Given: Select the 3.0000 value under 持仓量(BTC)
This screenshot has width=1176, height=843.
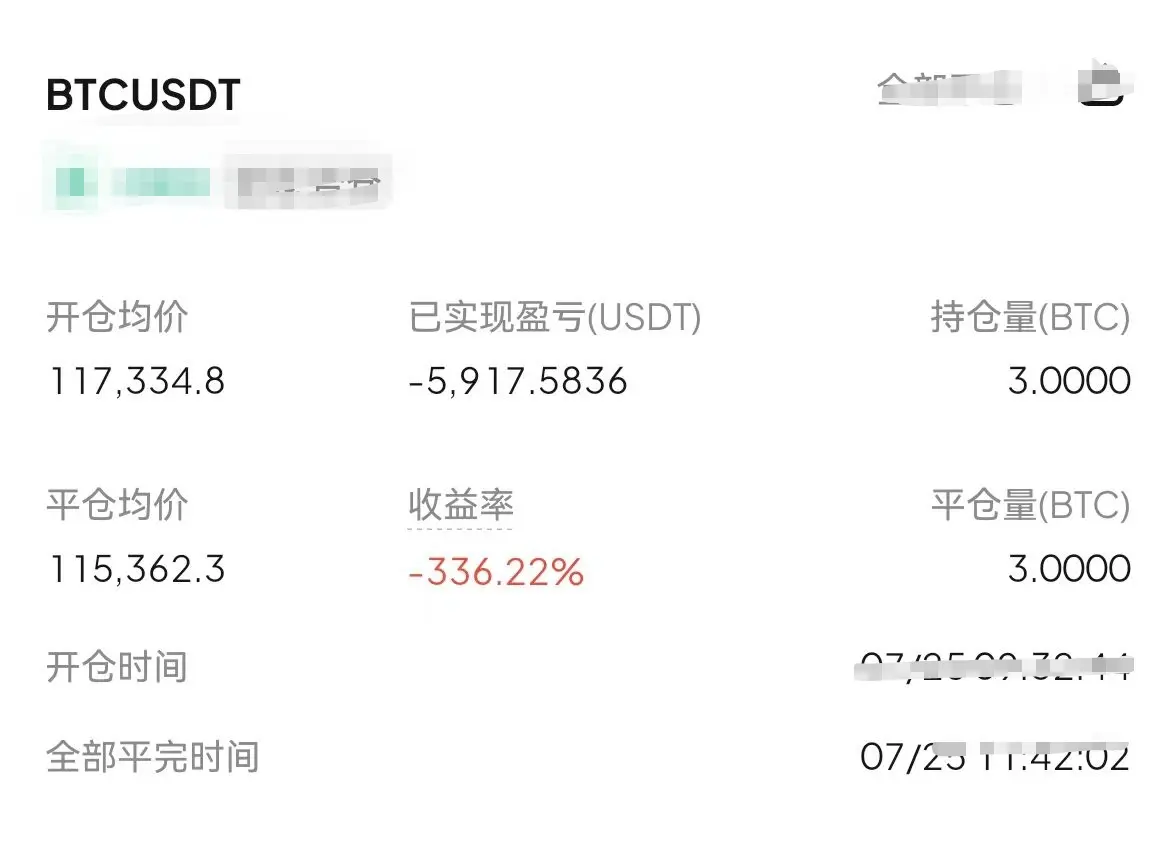Looking at the screenshot, I should pos(1070,381).
